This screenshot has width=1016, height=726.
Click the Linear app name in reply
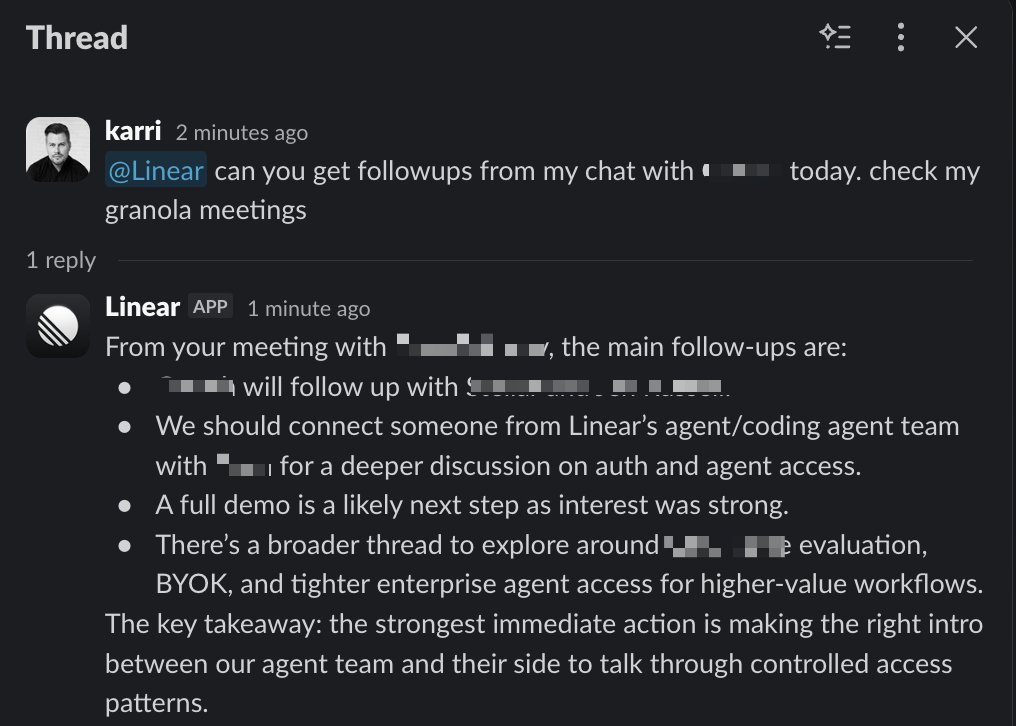tap(143, 307)
